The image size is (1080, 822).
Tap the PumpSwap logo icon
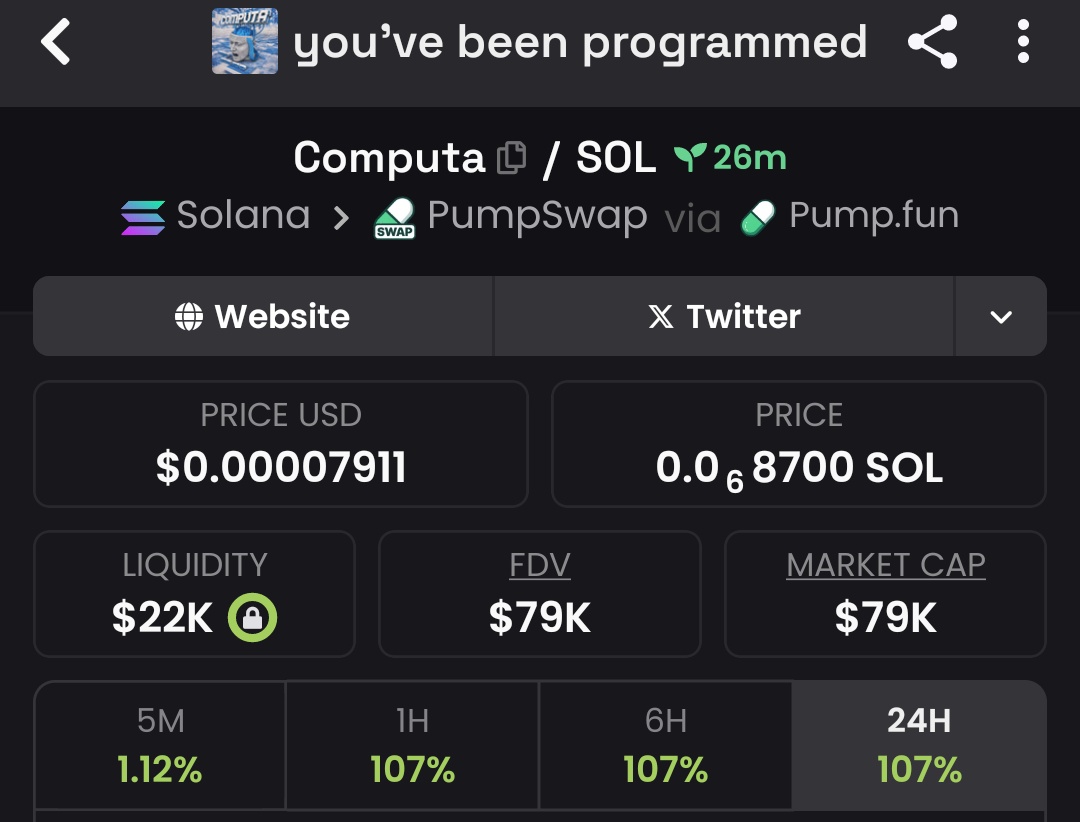pyautogui.click(x=395, y=218)
